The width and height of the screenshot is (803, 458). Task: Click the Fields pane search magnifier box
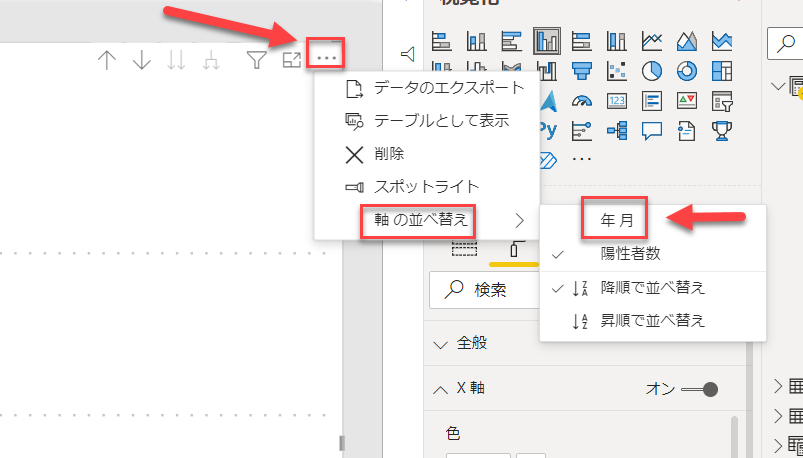[x=786, y=44]
